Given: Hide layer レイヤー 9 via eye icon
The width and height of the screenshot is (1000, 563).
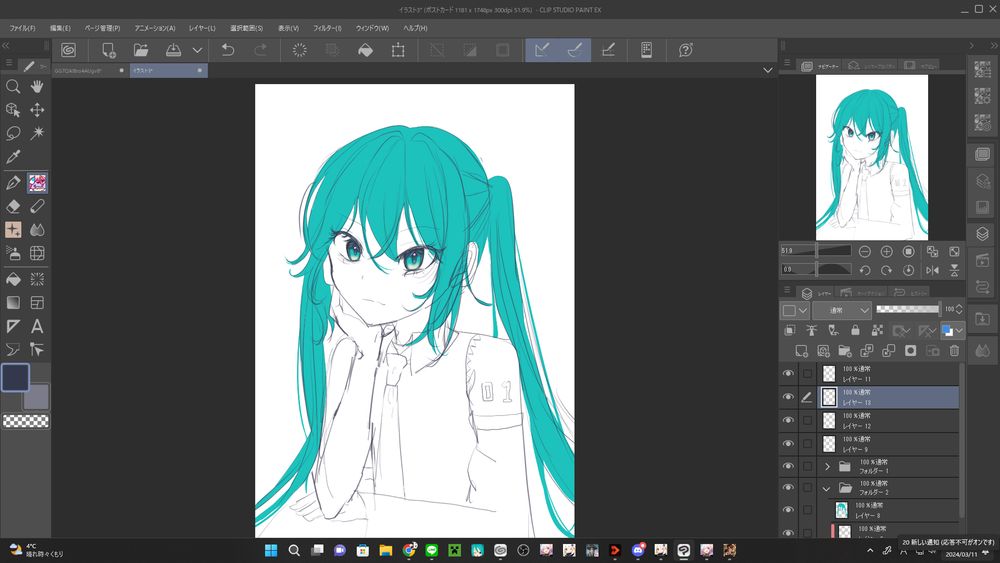Looking at the screenshot, I should pos(788,444).
